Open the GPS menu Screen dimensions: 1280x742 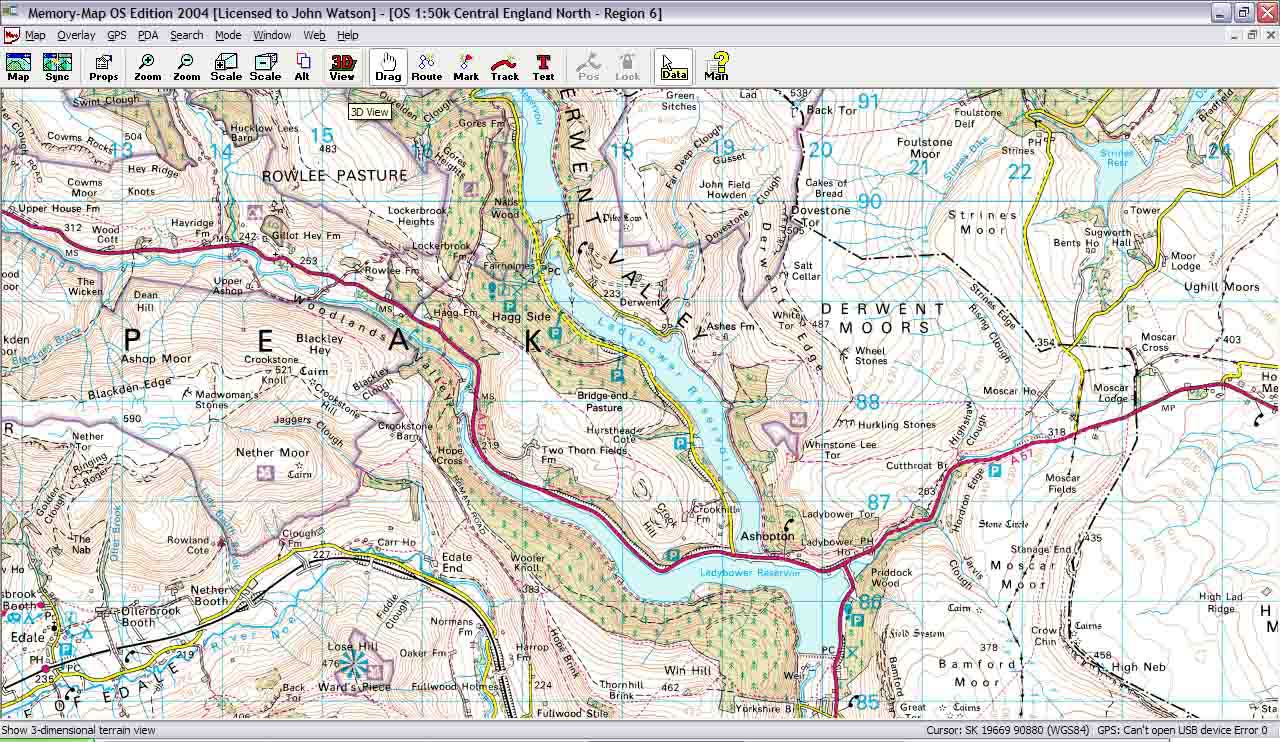[x=117, y=35]
